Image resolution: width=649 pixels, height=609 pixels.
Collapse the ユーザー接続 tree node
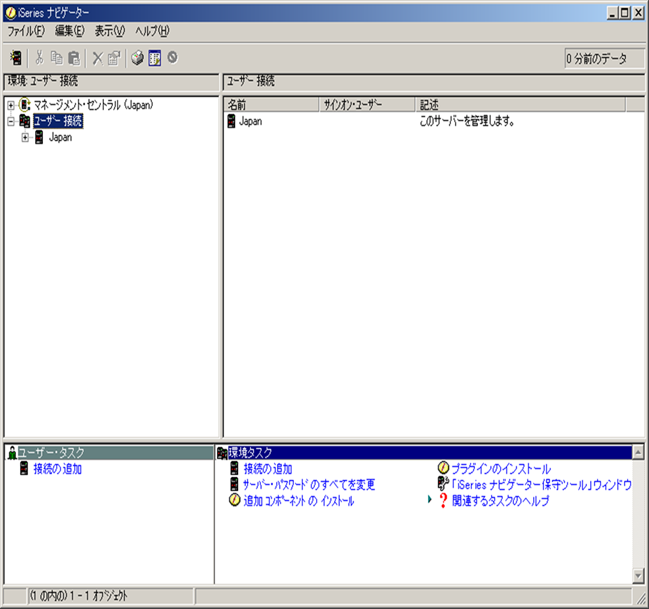(11, 121)
